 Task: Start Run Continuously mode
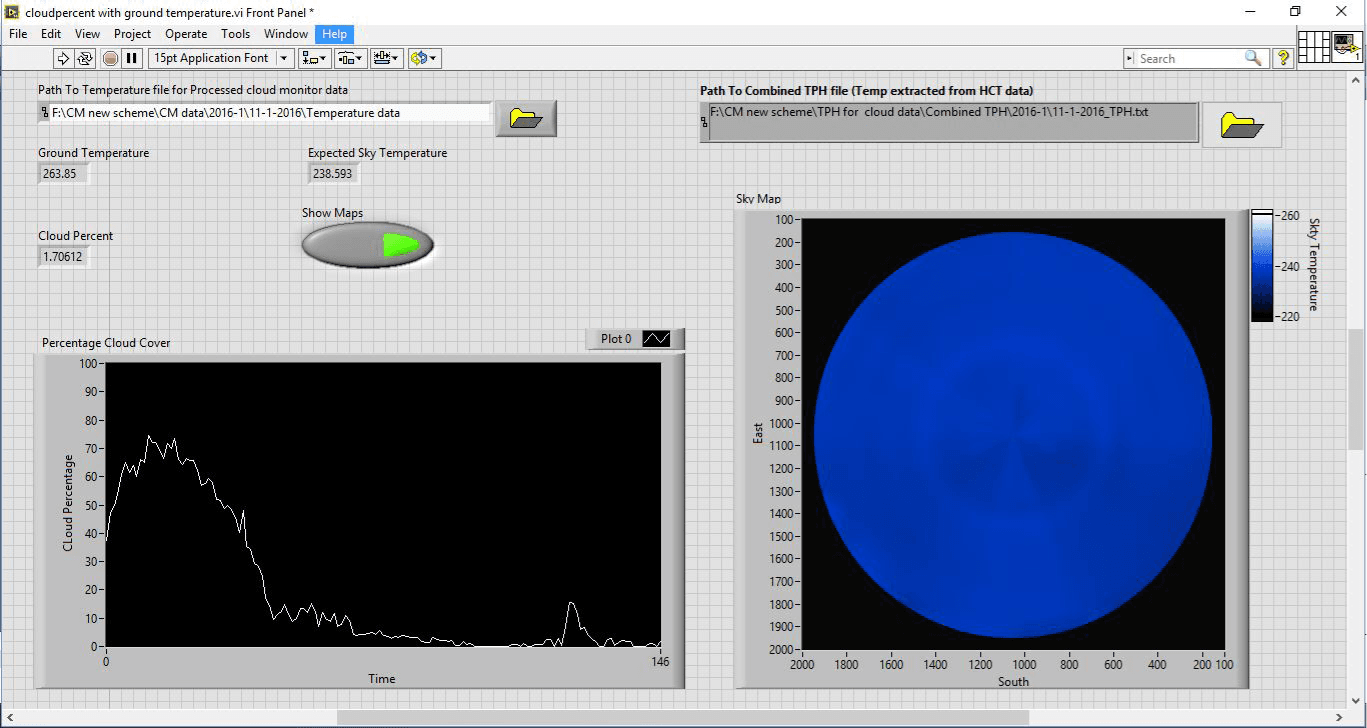coord(85,58)
